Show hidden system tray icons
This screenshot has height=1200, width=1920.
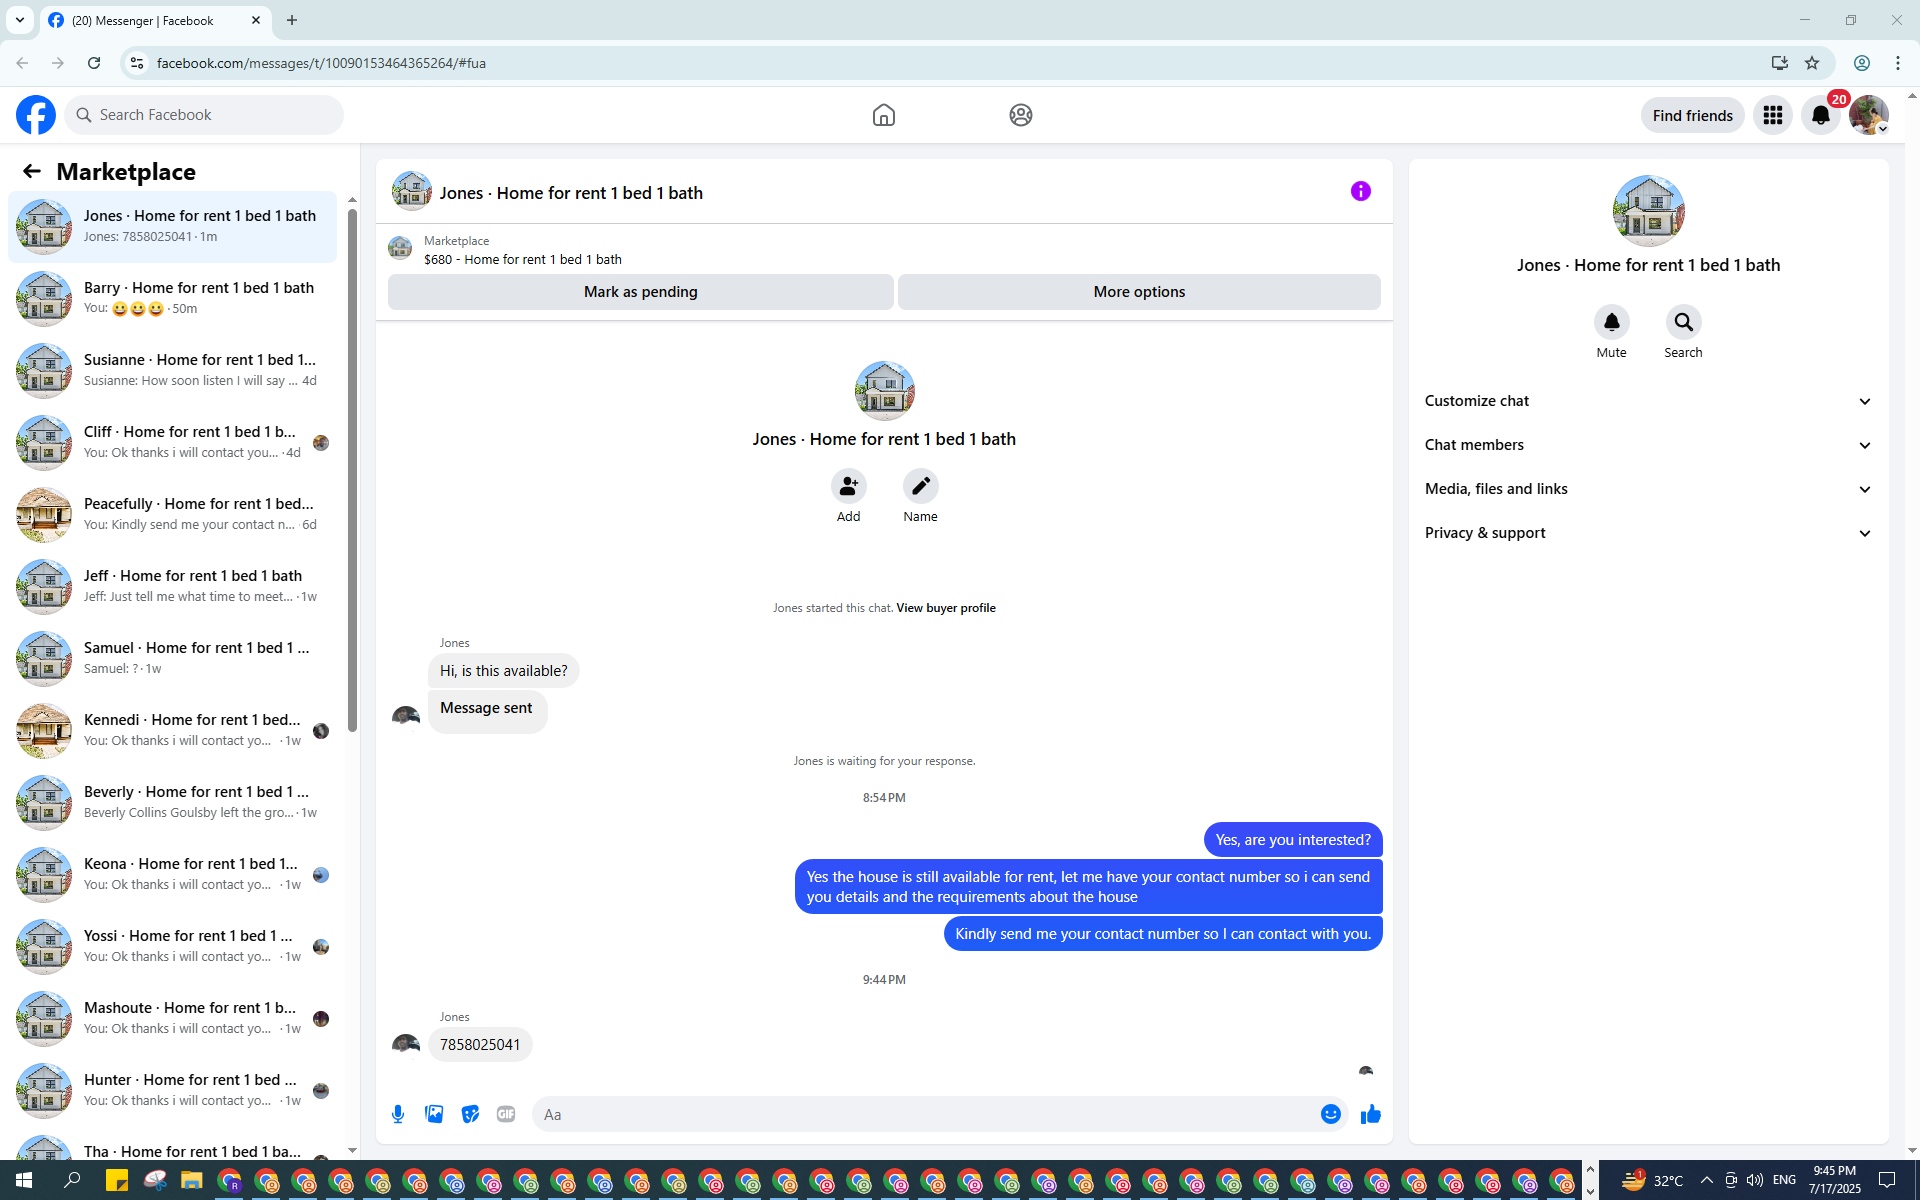(x=1707, y=1181)
